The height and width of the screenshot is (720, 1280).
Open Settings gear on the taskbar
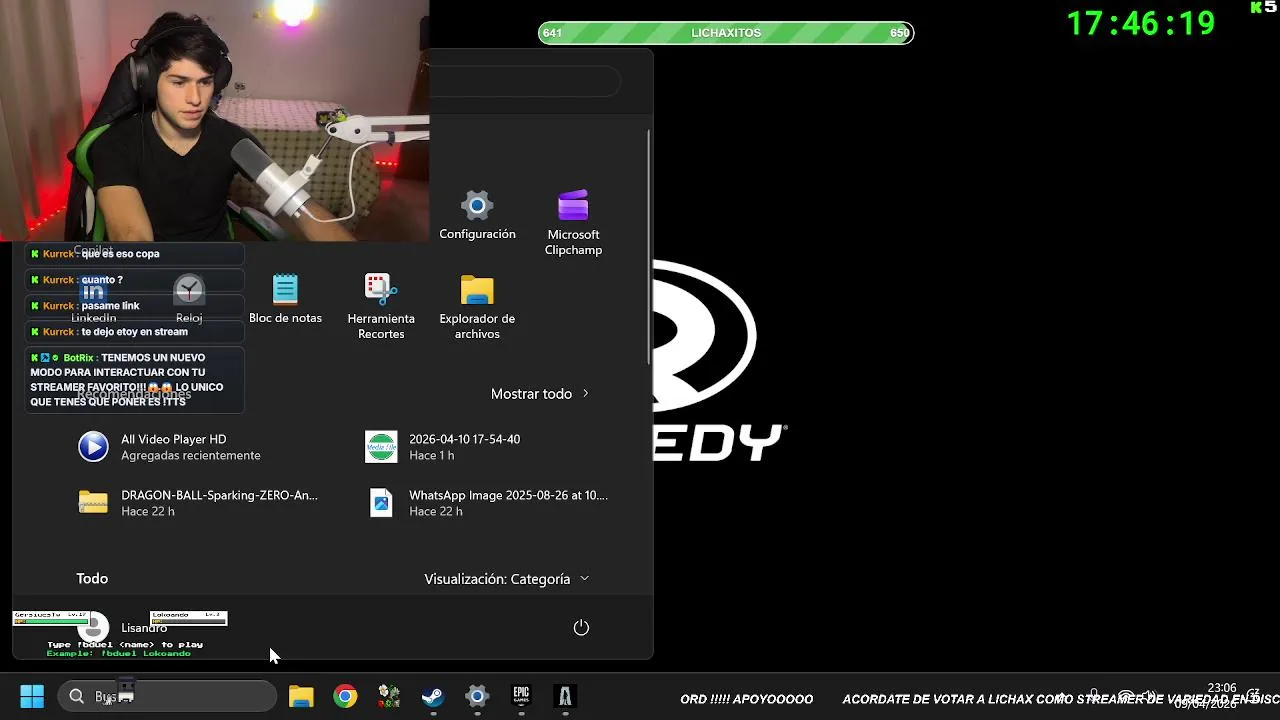(477, 696)
